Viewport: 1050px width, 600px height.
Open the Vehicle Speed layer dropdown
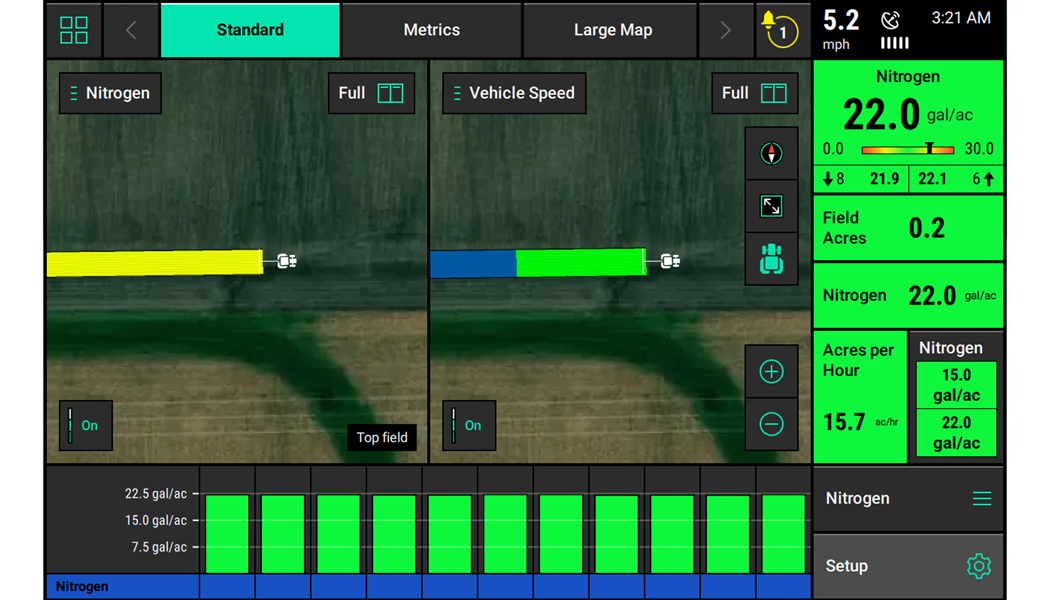[514, 93]
